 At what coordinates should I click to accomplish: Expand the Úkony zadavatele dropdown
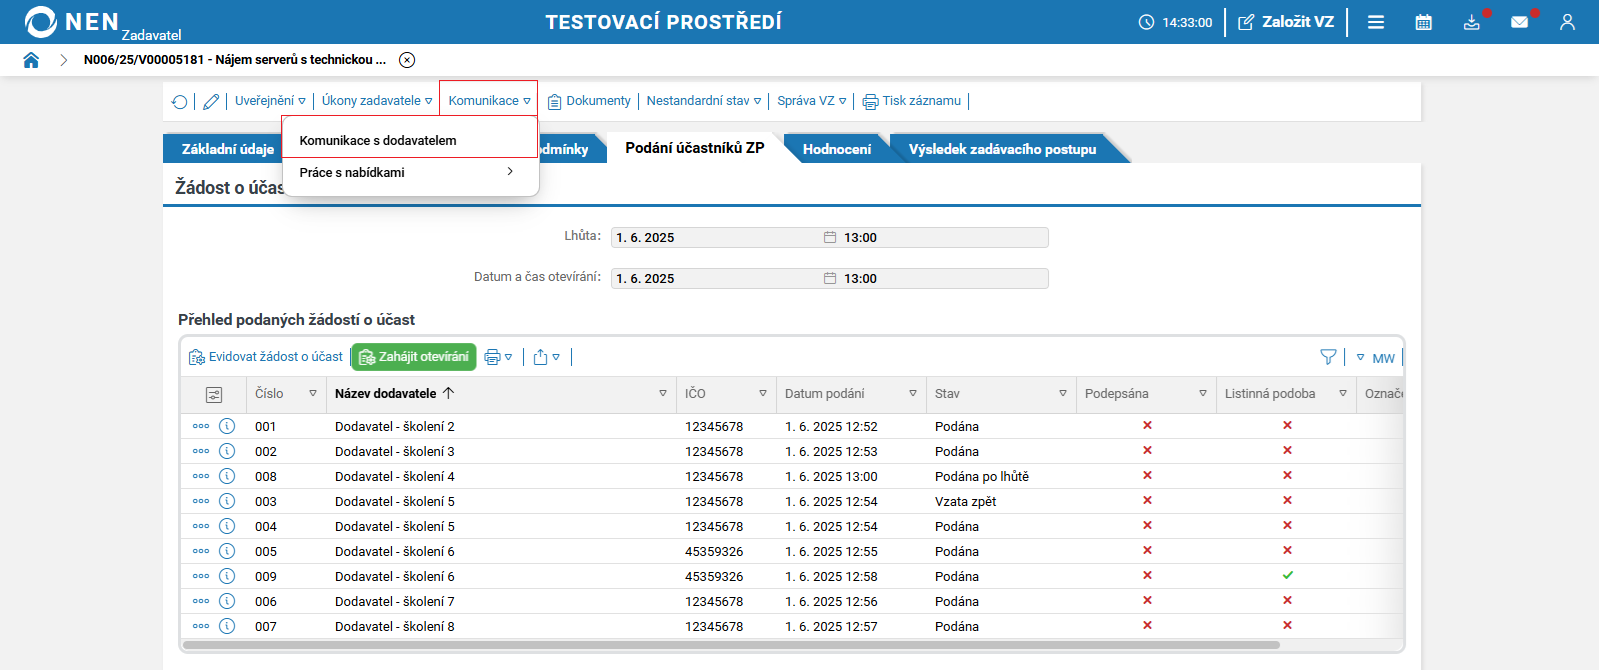click(377, 101)
